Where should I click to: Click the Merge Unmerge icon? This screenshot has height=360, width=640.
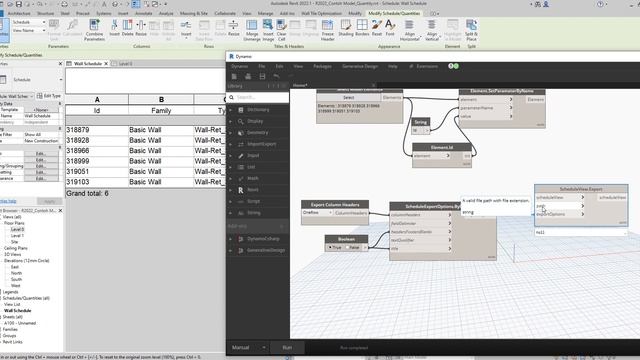252,30
